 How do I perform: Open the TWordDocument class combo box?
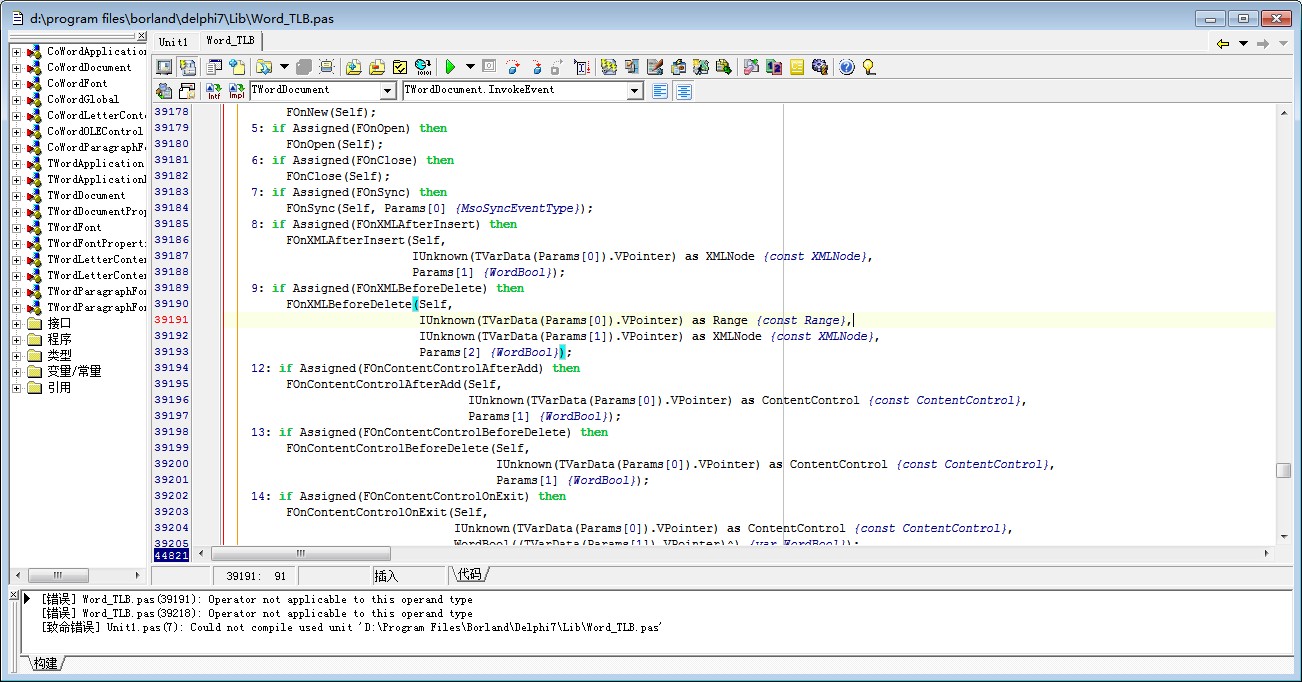(388, 91)
